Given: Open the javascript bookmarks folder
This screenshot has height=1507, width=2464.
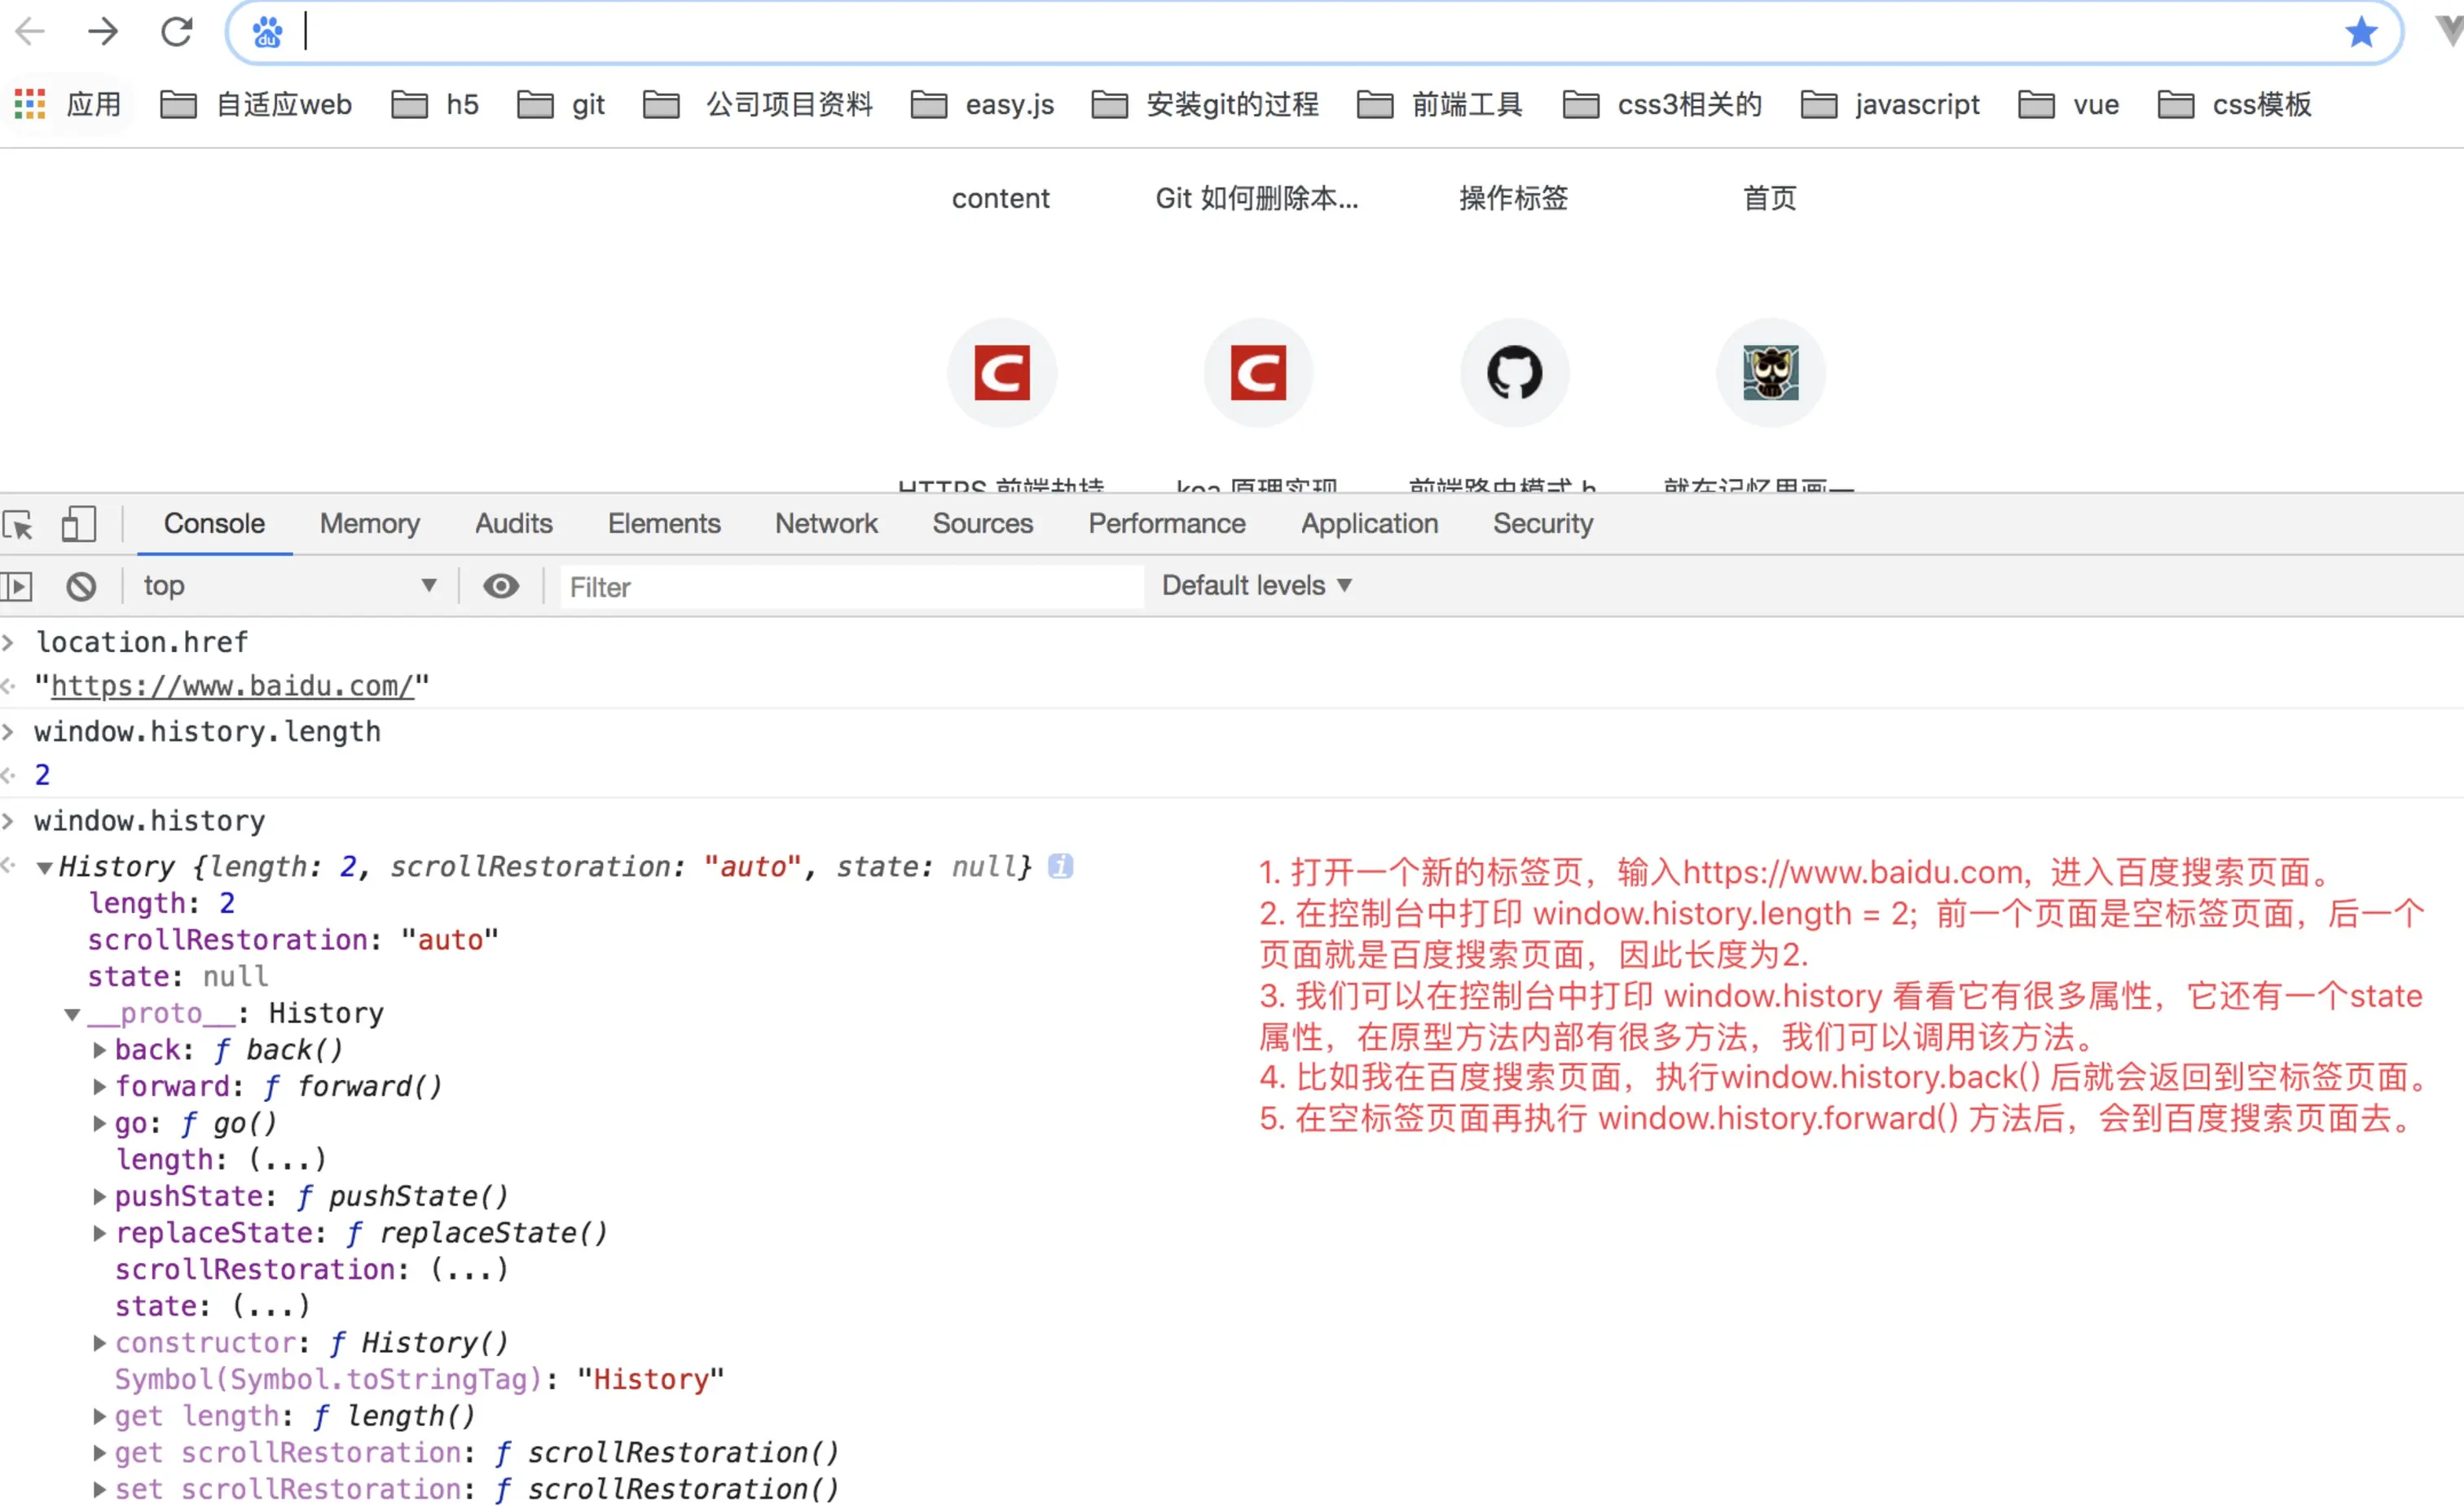Looking at the screenshot, I should coord(1890,104).
